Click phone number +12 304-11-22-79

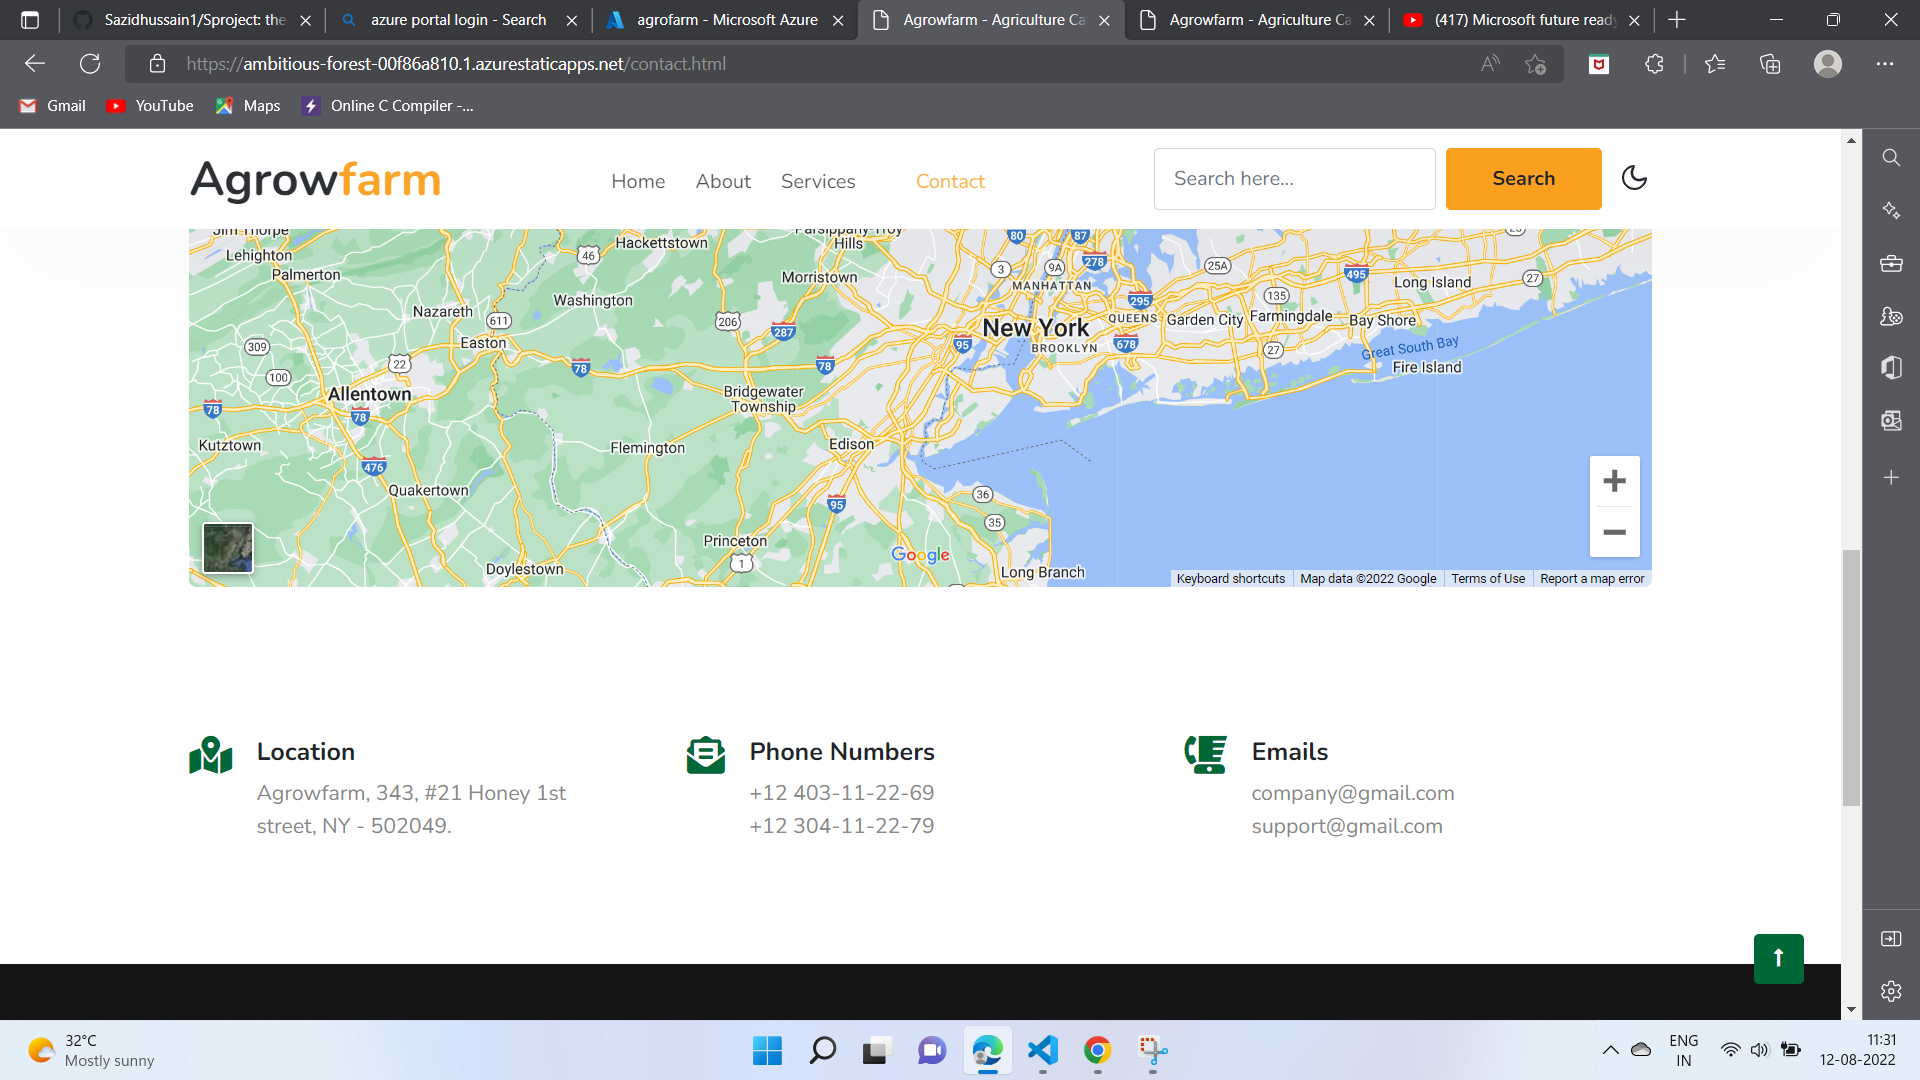tap(842, 826)
